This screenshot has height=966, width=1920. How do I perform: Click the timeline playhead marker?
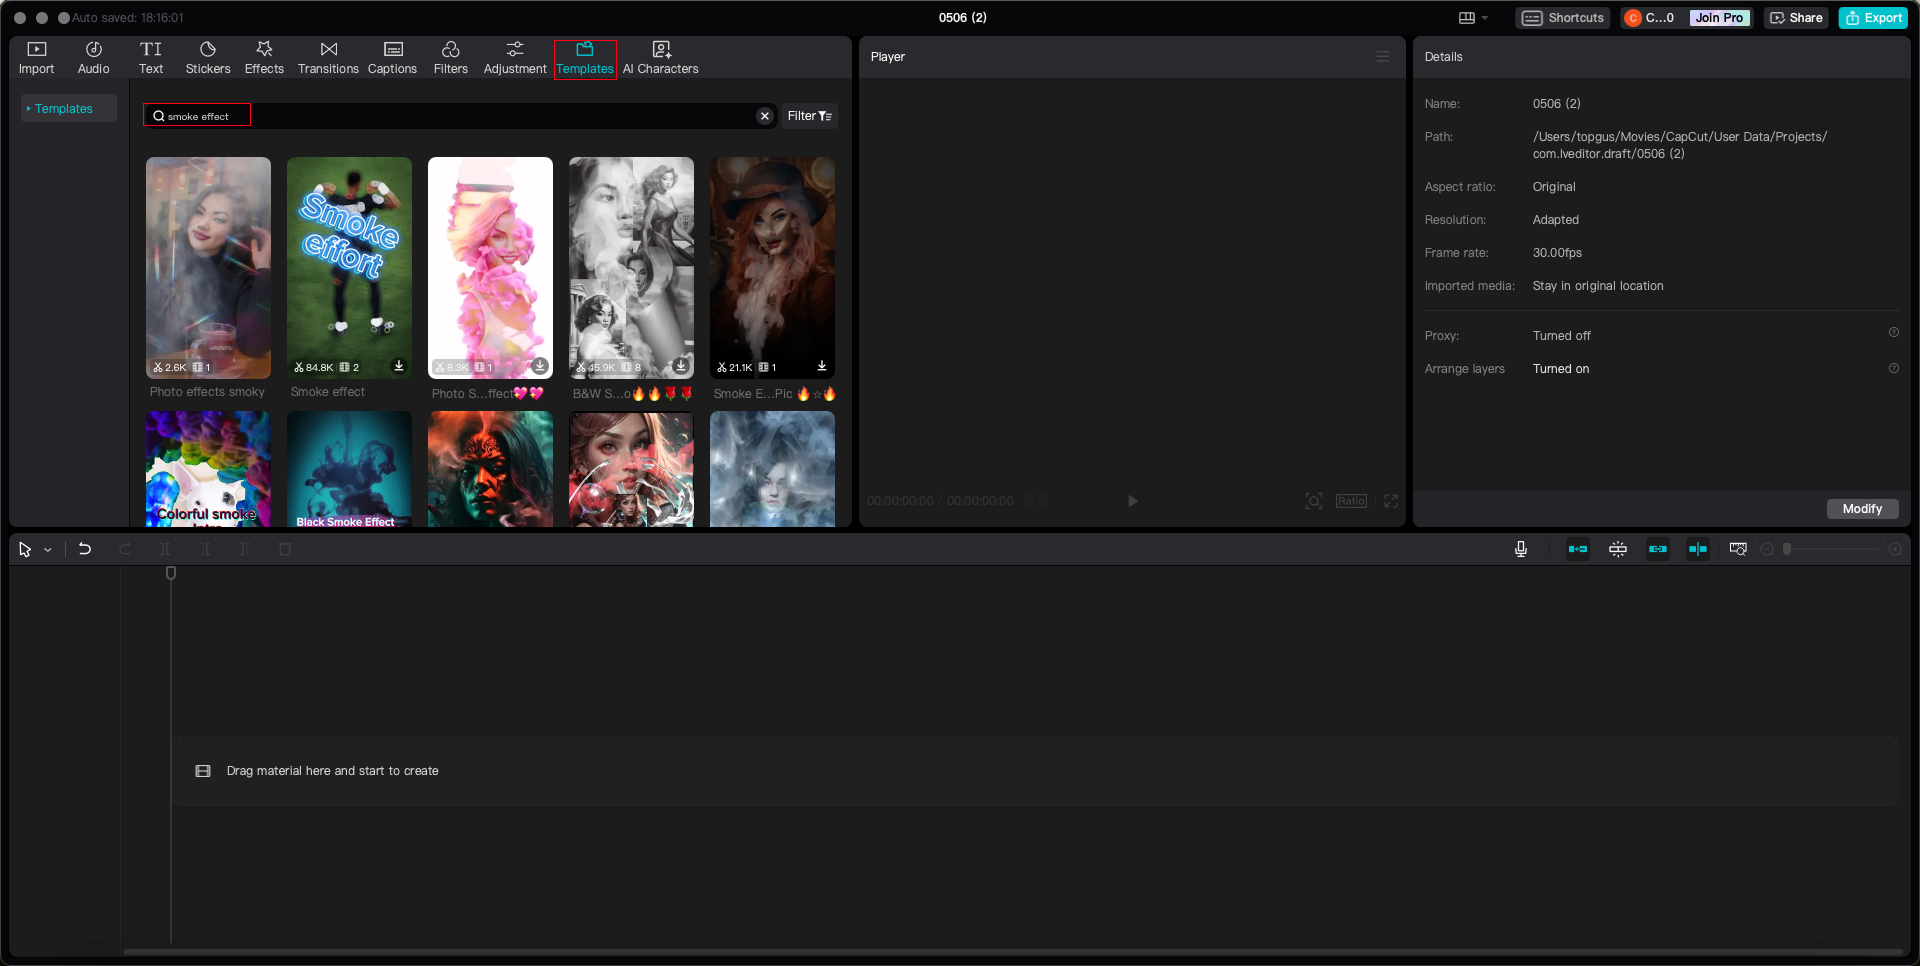[x=171, y=573]
